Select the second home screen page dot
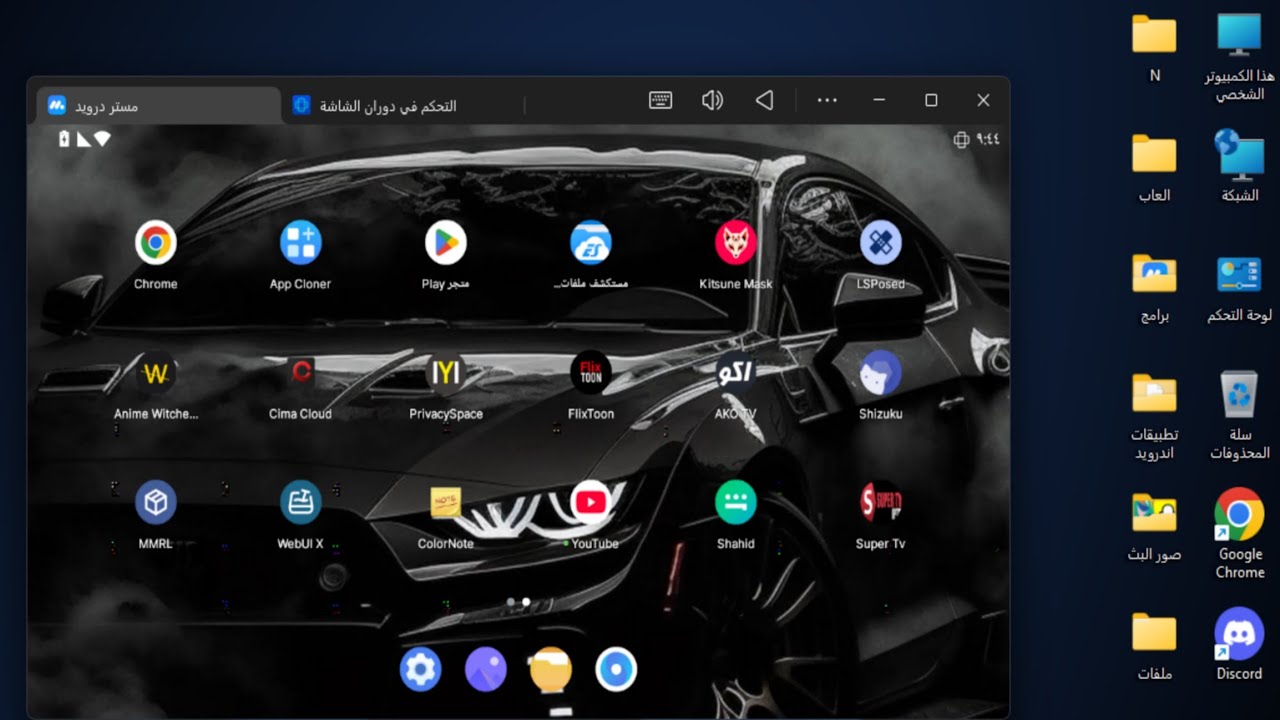Viewport: 1280px width, 720px height. coord(526,603)
